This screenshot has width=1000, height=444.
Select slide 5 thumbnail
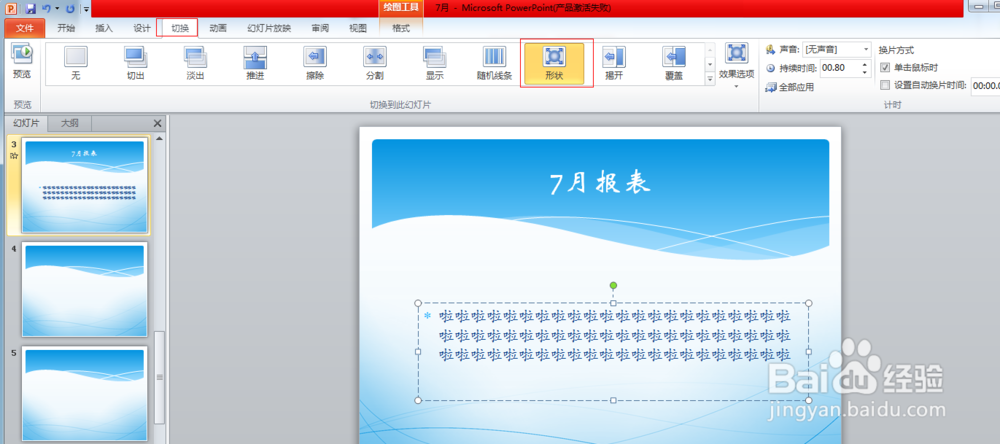tap(84, 394)
